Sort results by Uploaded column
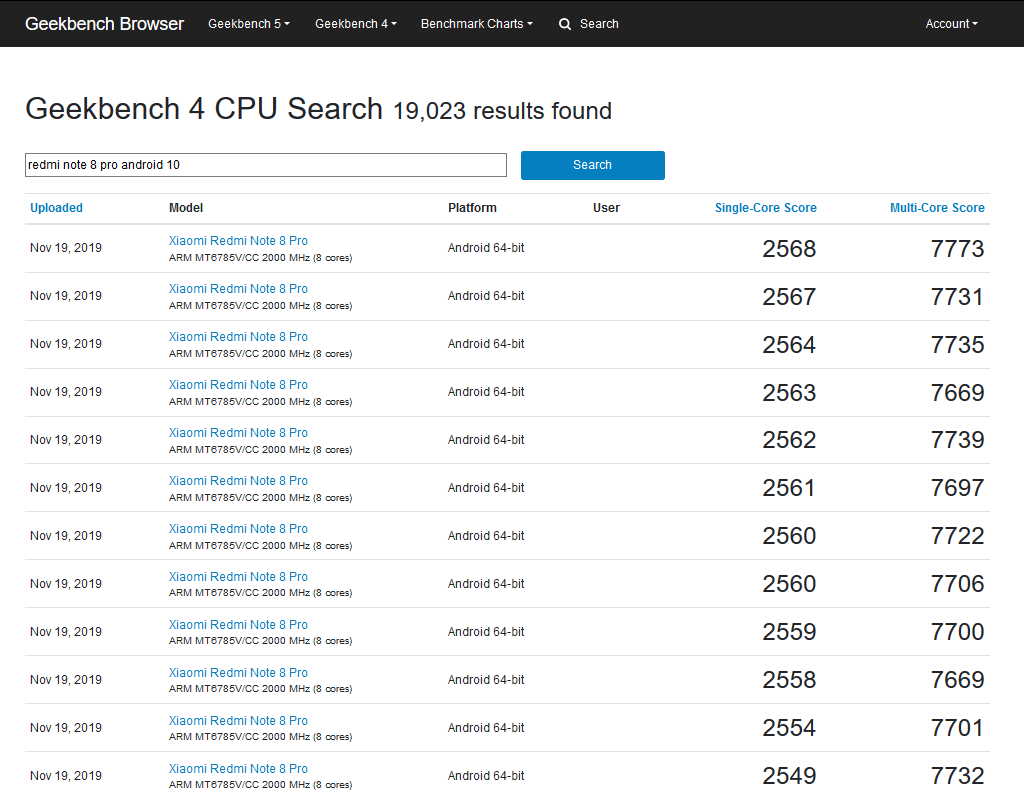 56,208
